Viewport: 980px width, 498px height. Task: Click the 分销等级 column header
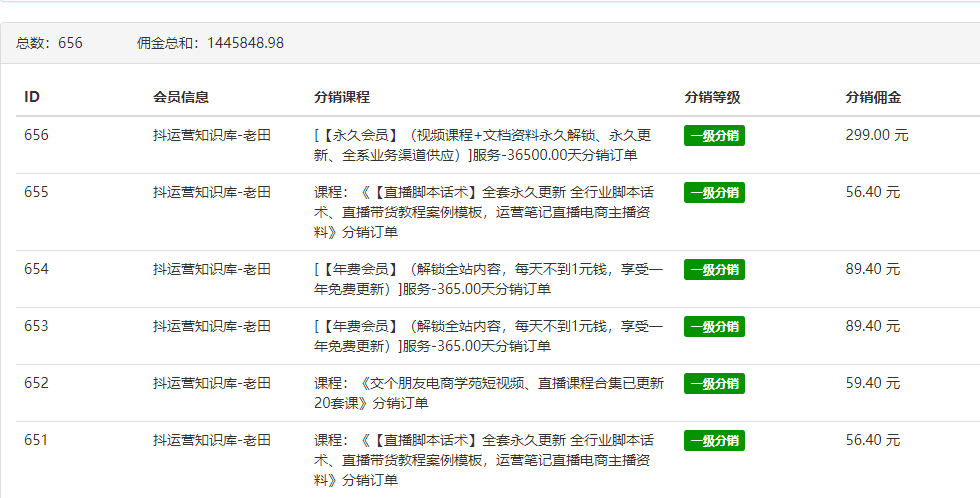click(712, 97)
